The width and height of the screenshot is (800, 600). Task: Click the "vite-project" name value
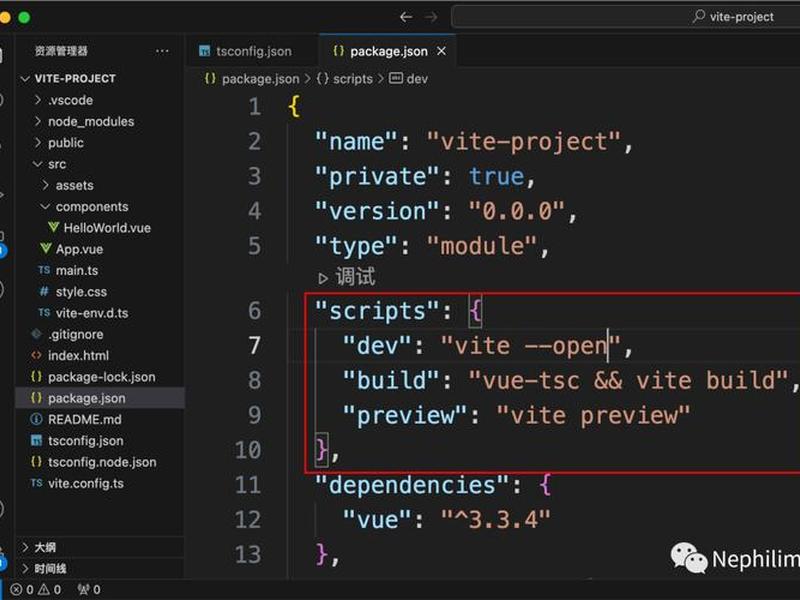[x=524, y=141]
